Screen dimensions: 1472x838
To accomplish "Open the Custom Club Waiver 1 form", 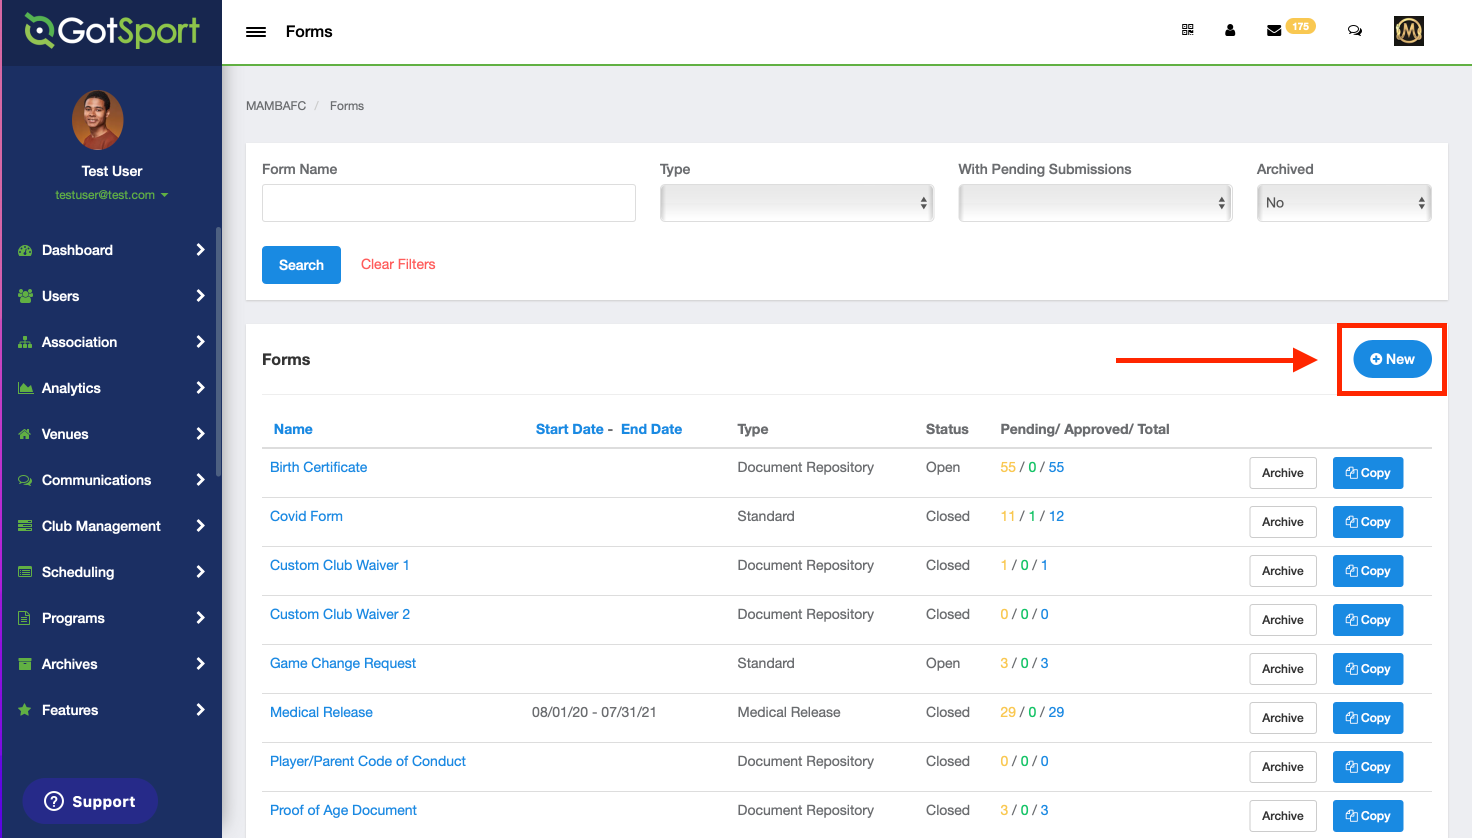I will [339, 565].
